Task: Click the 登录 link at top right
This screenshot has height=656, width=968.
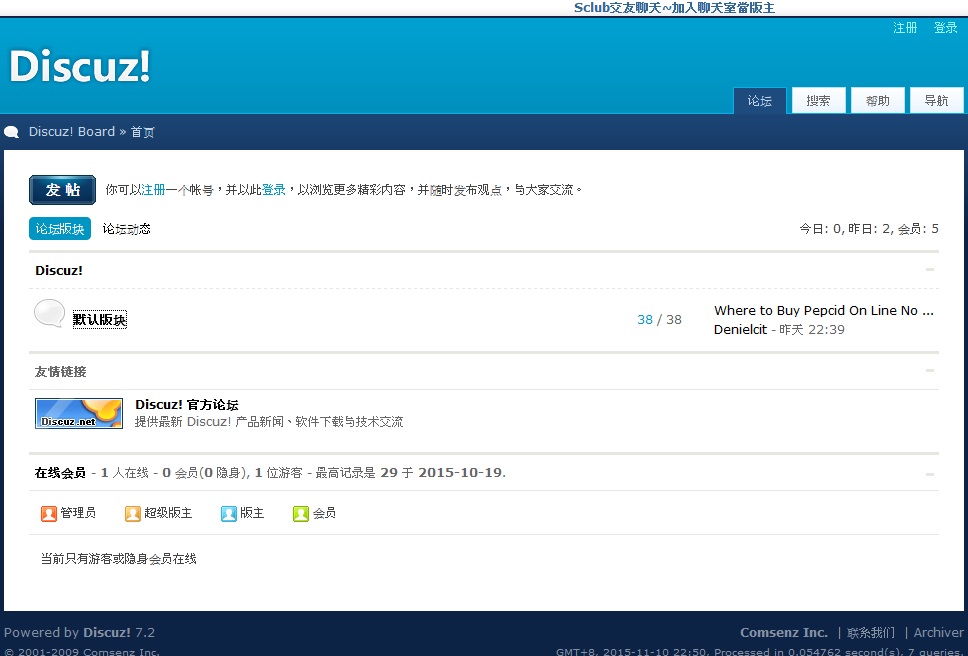Action: pos(946,28)
